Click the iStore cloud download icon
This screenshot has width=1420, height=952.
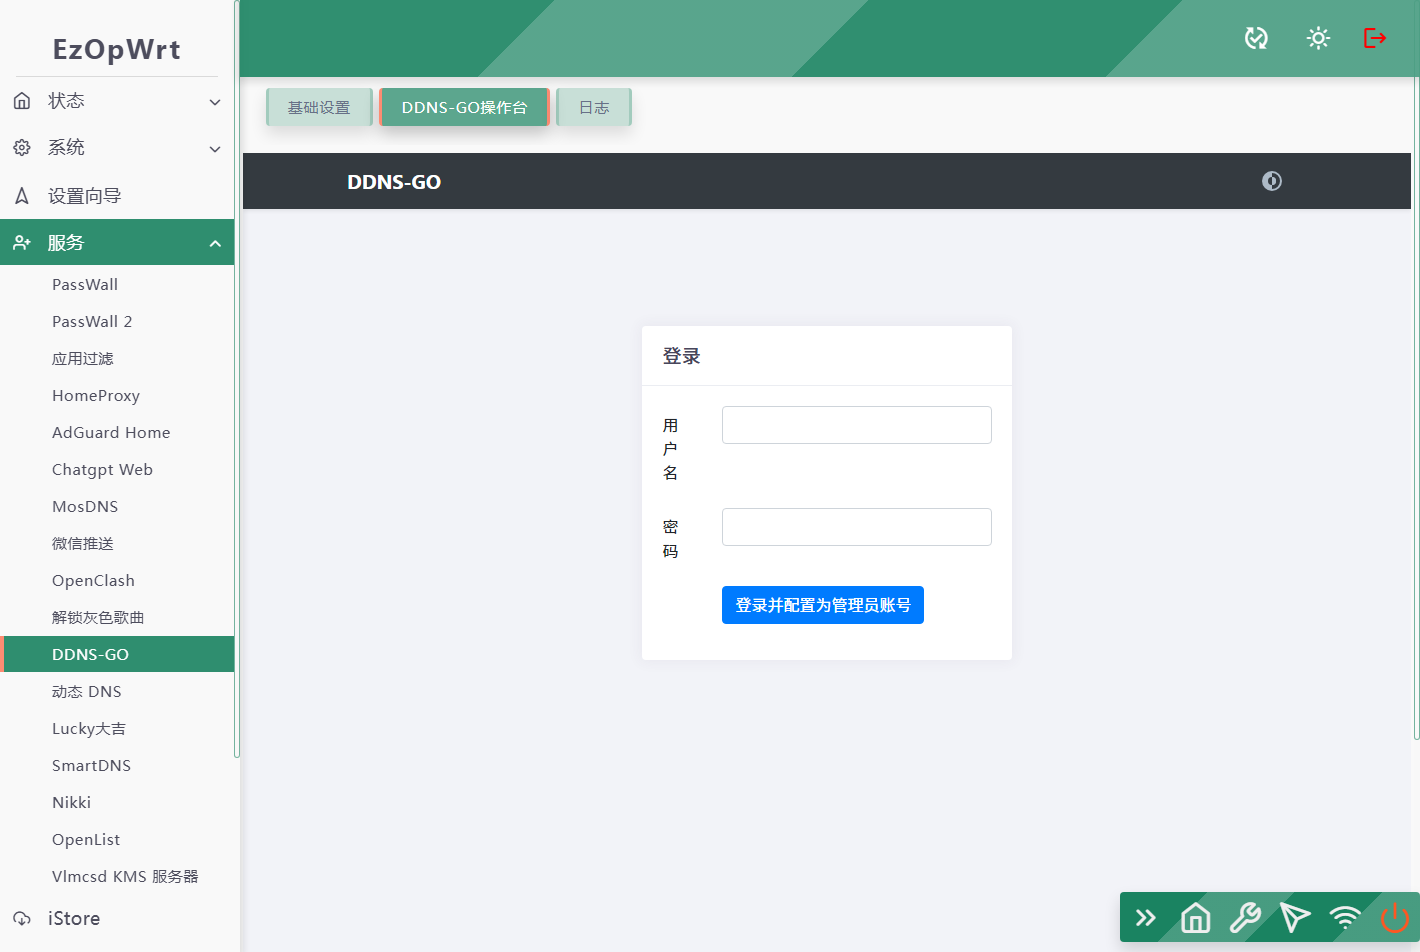point(22,918)
